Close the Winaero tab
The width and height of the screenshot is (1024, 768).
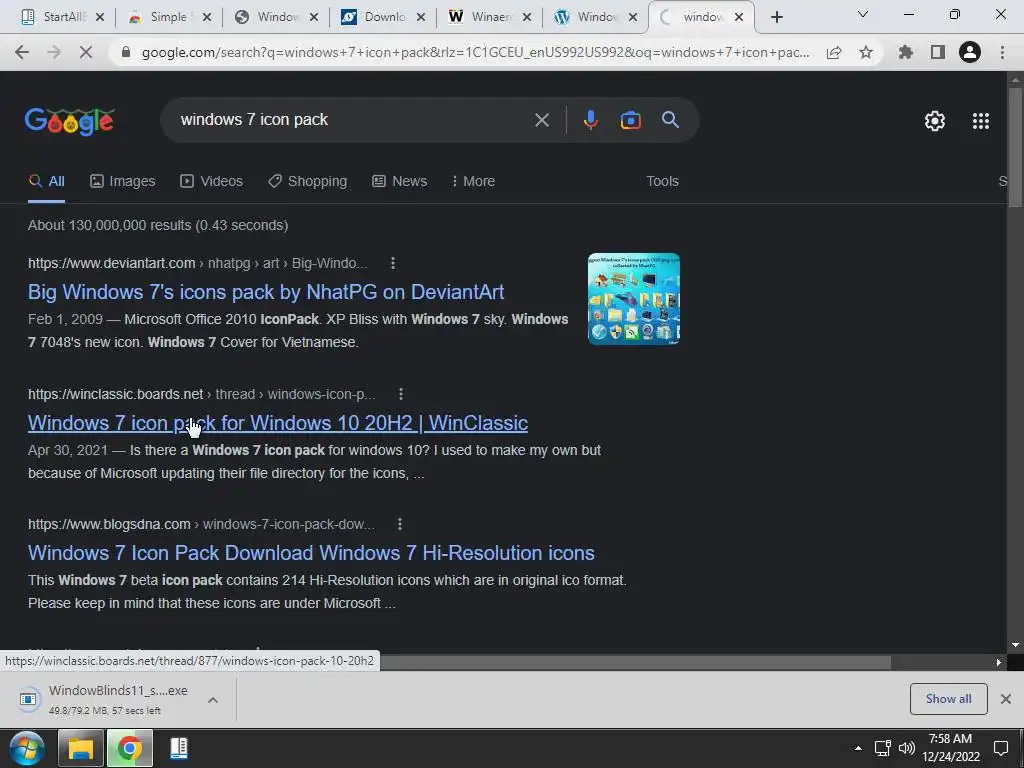click(527, 18)
